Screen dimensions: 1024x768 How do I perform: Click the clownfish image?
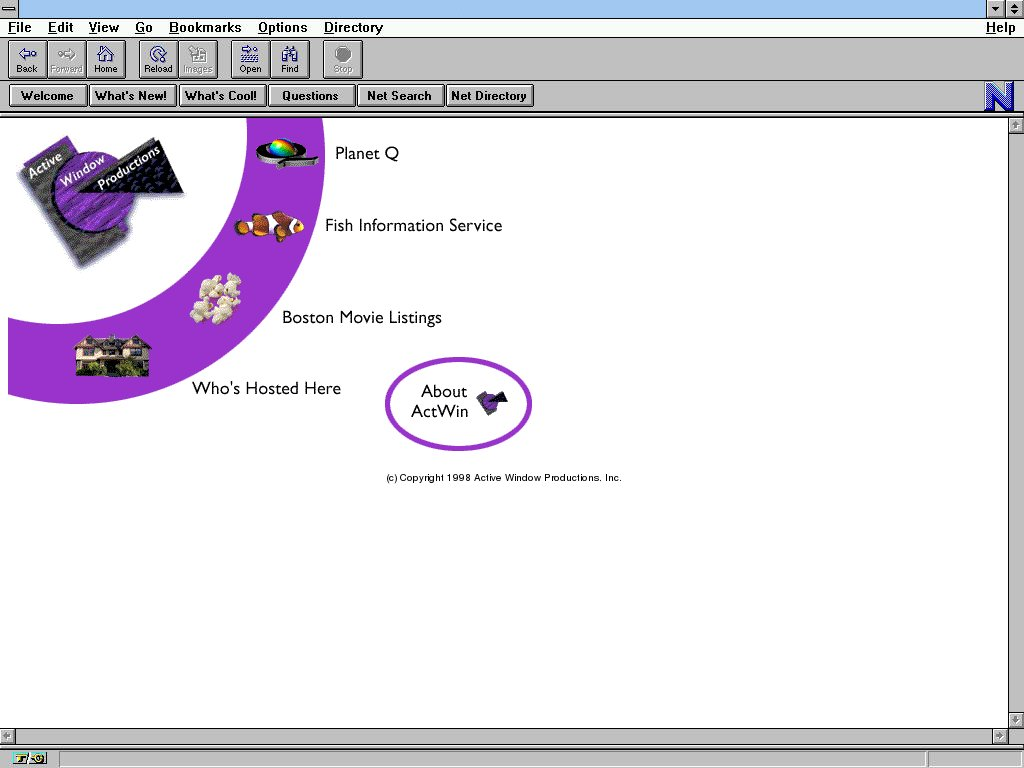(x=269, y=226)
